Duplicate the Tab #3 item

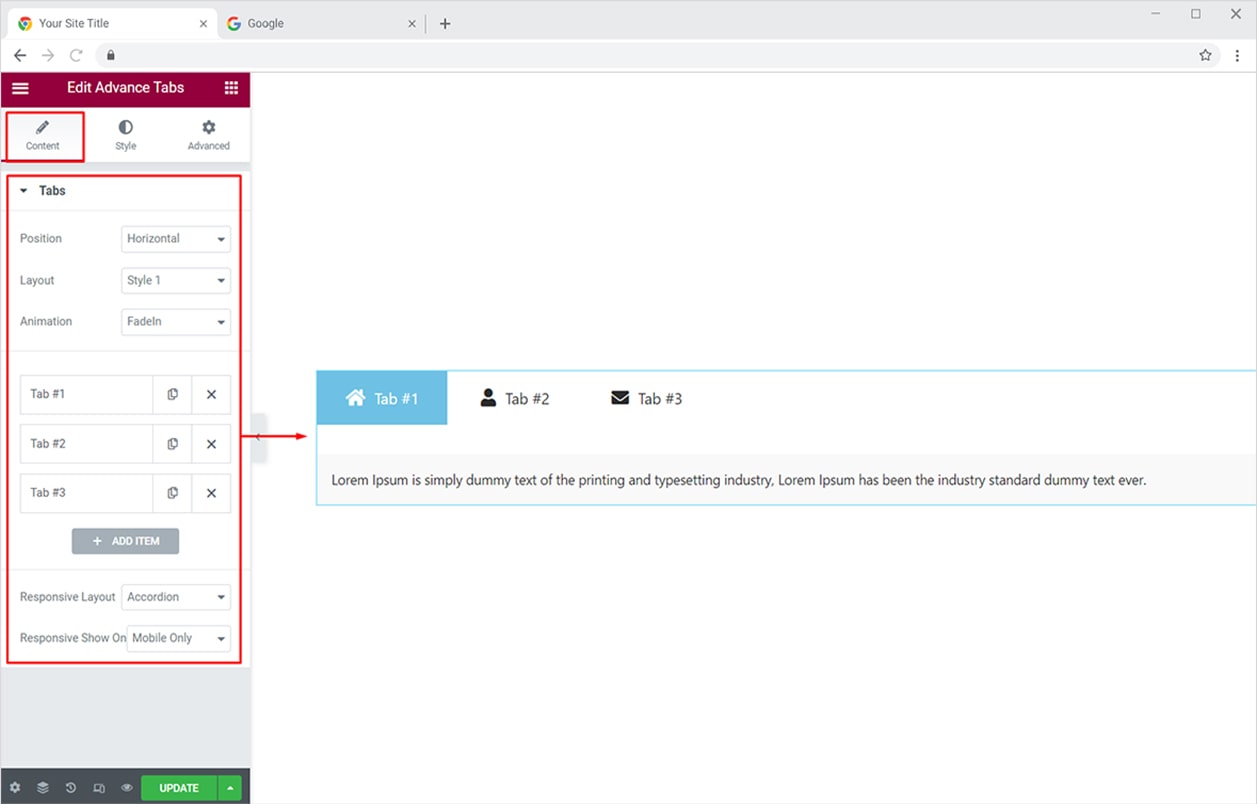[172, 493]
